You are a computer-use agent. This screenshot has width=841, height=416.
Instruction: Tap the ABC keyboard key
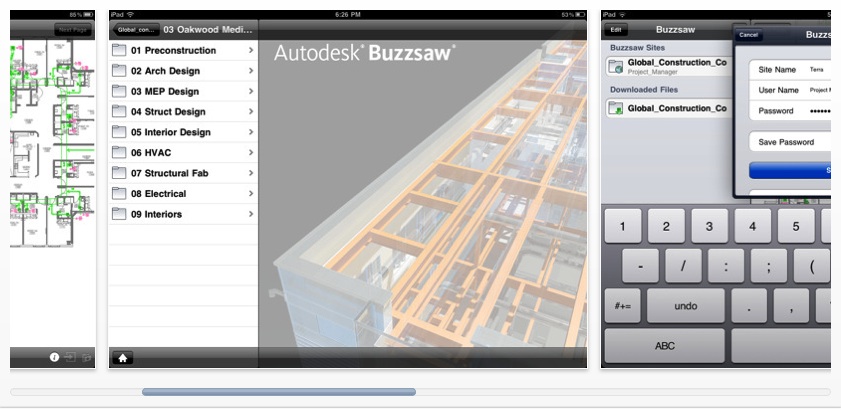click(x=665, y=346)
